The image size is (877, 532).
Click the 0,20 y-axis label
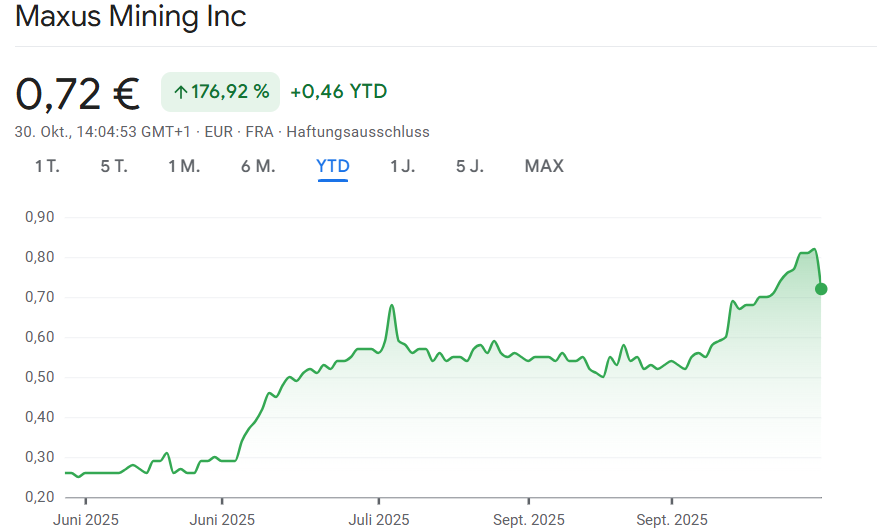(x=38, y=497)
